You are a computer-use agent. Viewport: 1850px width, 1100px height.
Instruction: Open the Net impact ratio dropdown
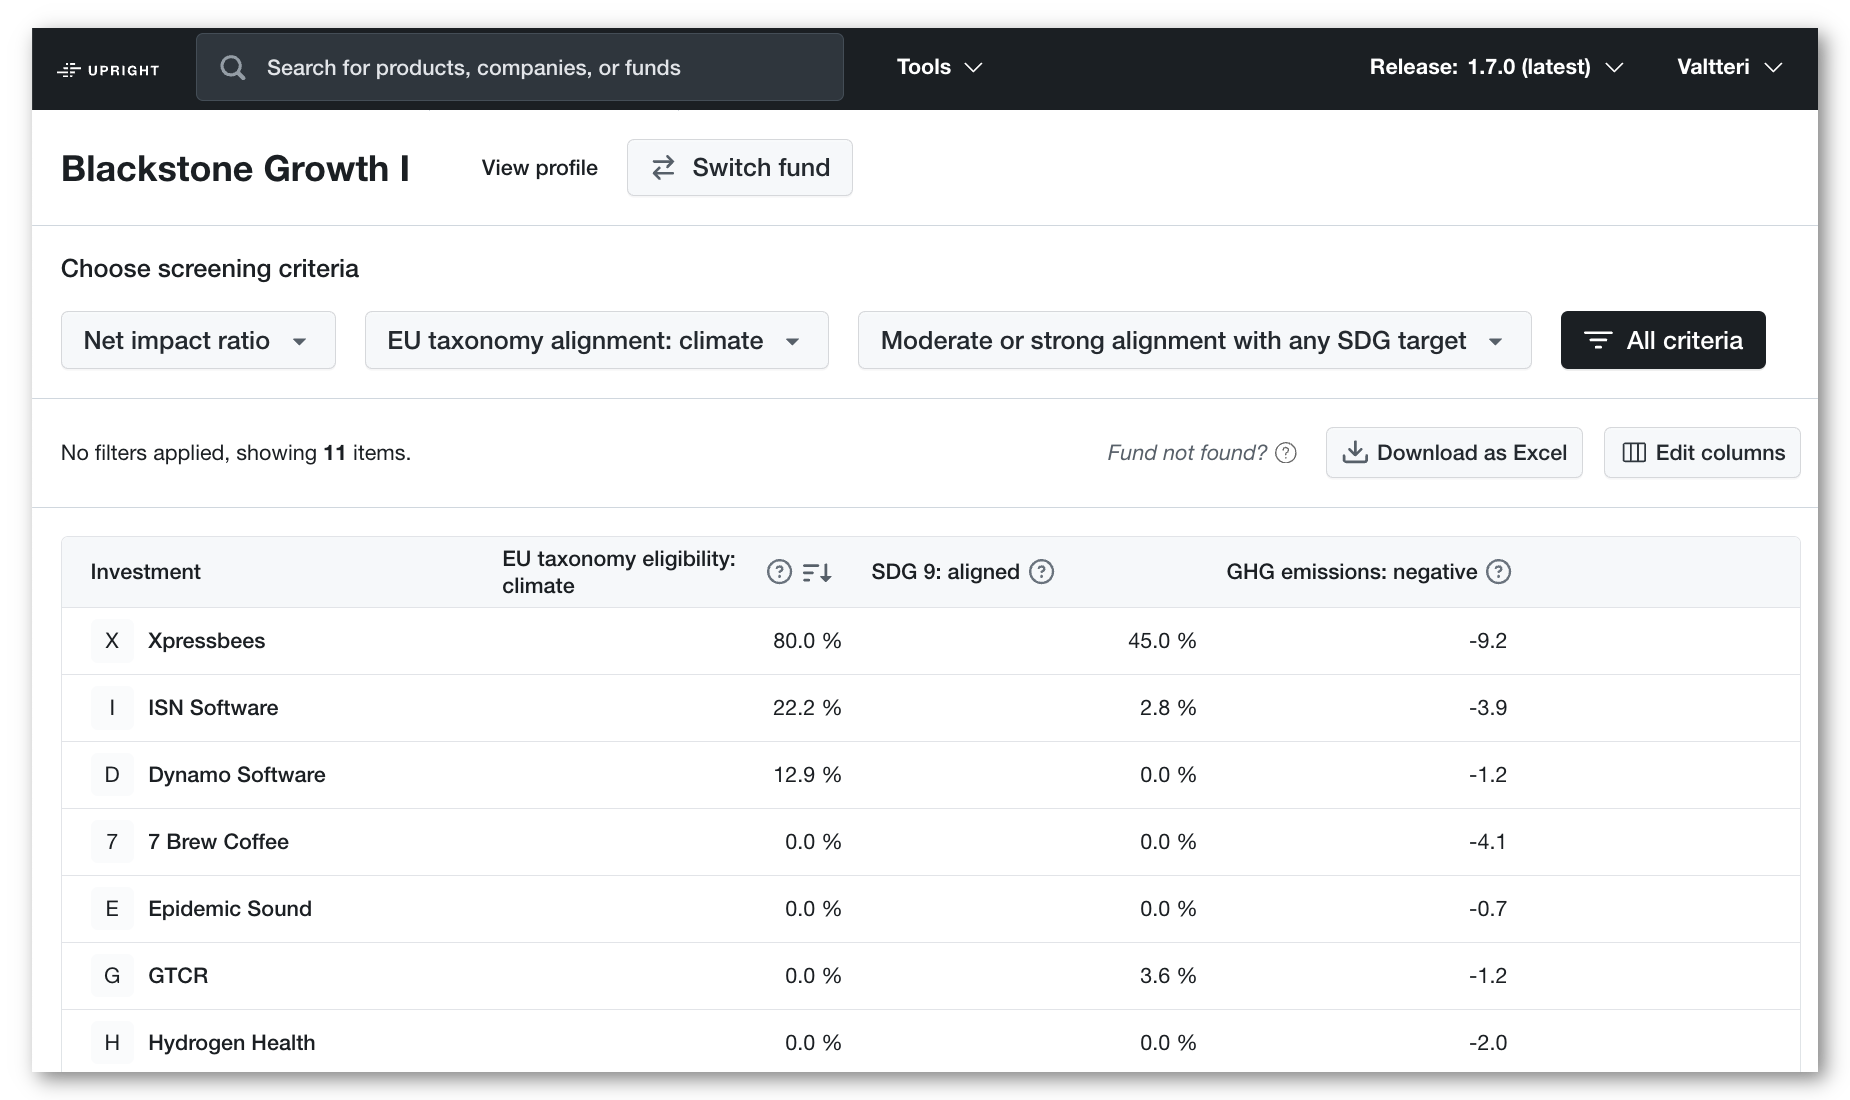198,340
